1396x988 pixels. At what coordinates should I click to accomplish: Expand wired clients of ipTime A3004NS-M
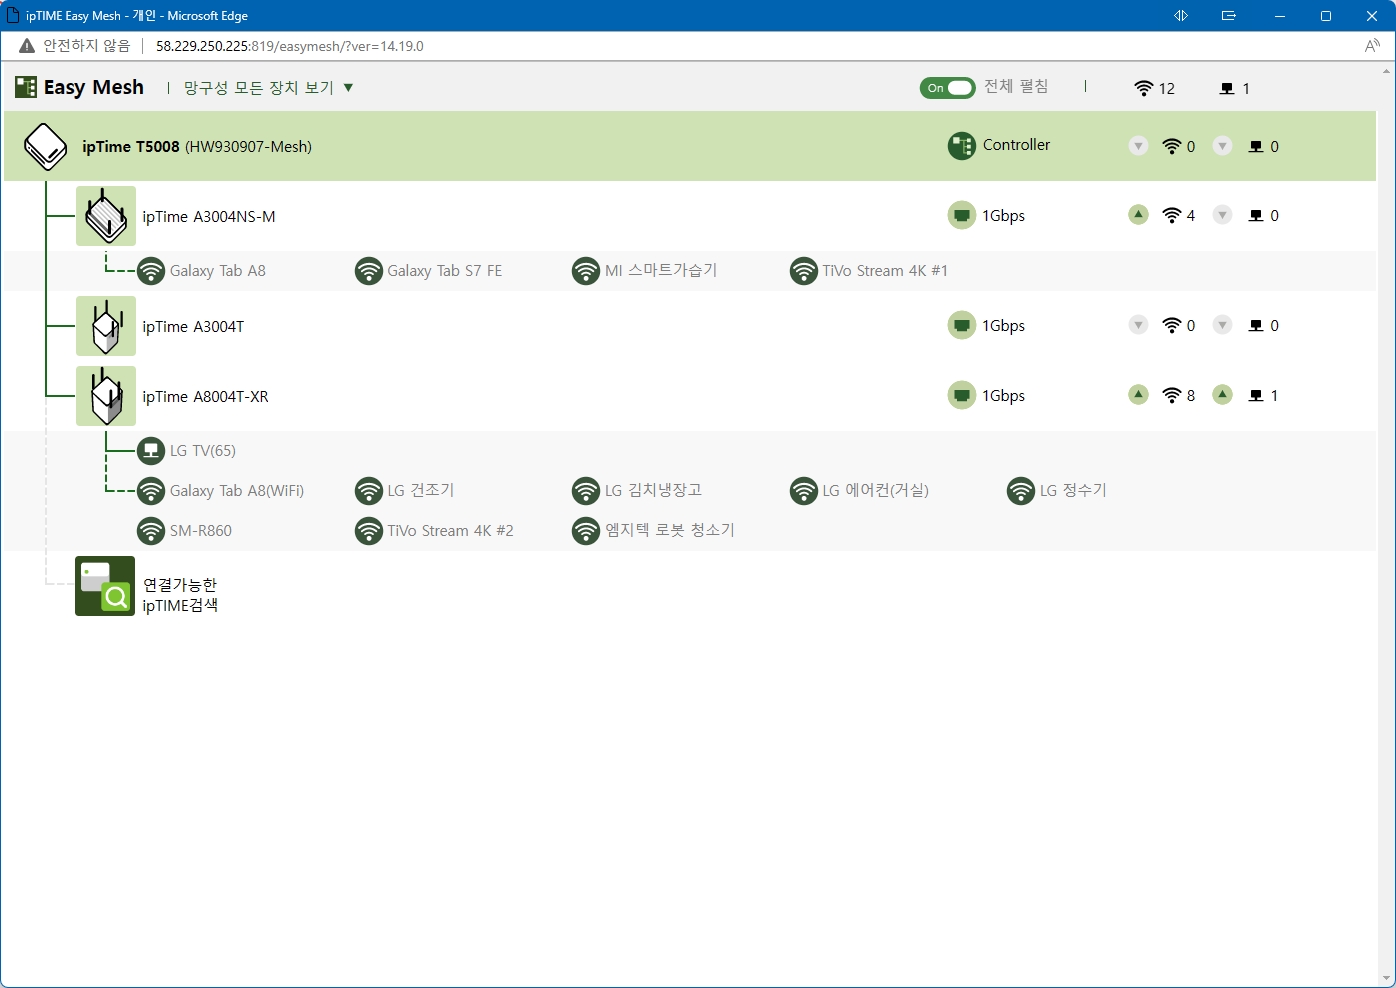tap(1222, 215)
